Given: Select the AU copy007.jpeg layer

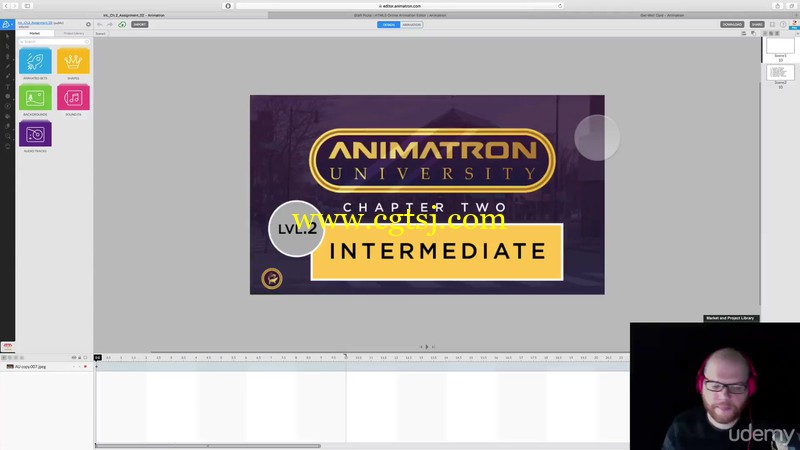Looking at the screenshot, I should [47, 367].
